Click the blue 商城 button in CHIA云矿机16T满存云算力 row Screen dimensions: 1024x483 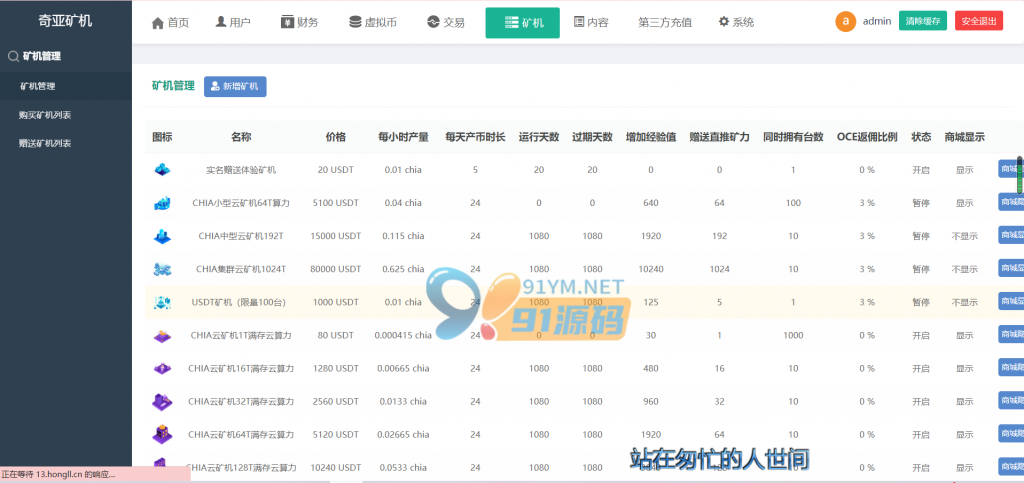point(1011,367)
